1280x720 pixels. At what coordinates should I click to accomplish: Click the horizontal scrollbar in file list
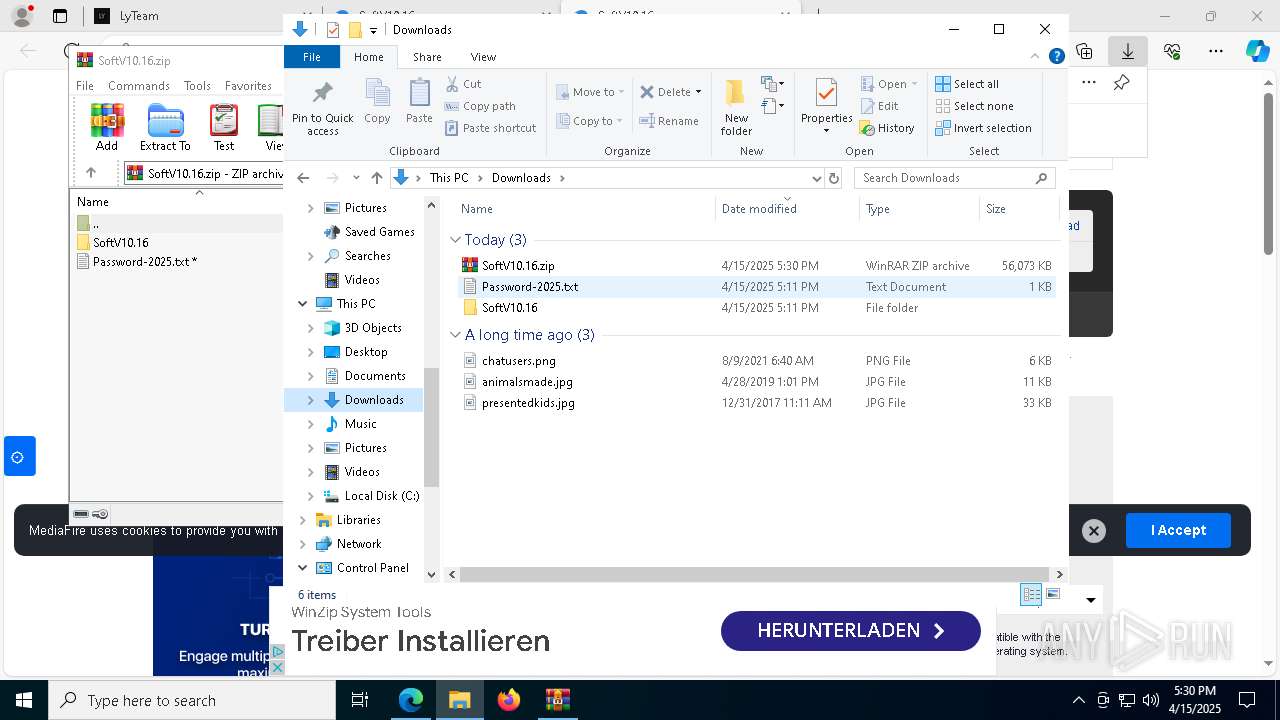point(755,575)
